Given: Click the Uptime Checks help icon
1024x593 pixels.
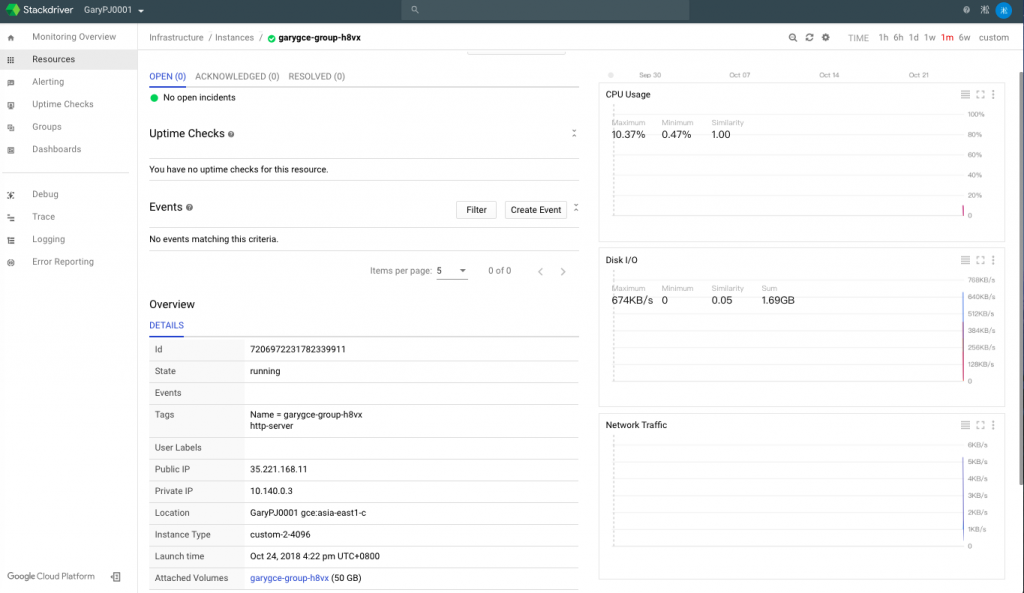Looking at the screenshot, I should pyautogui.click(x=231, y=134).
